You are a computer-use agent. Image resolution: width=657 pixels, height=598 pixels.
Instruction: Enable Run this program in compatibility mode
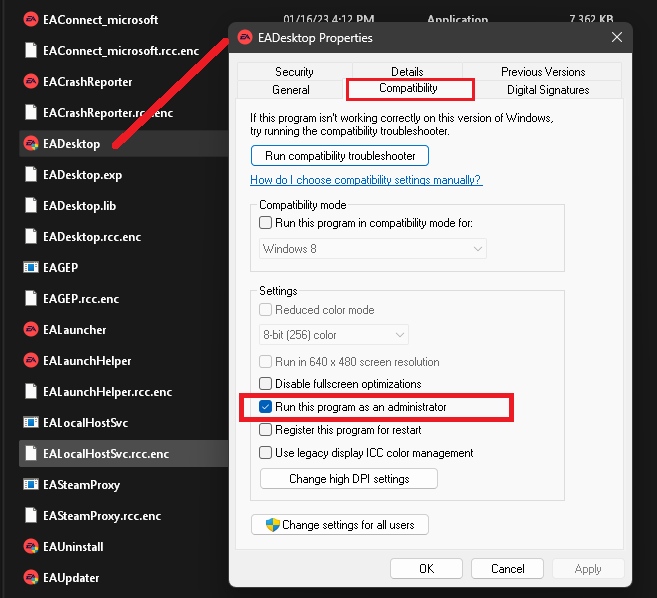point(265,223)
